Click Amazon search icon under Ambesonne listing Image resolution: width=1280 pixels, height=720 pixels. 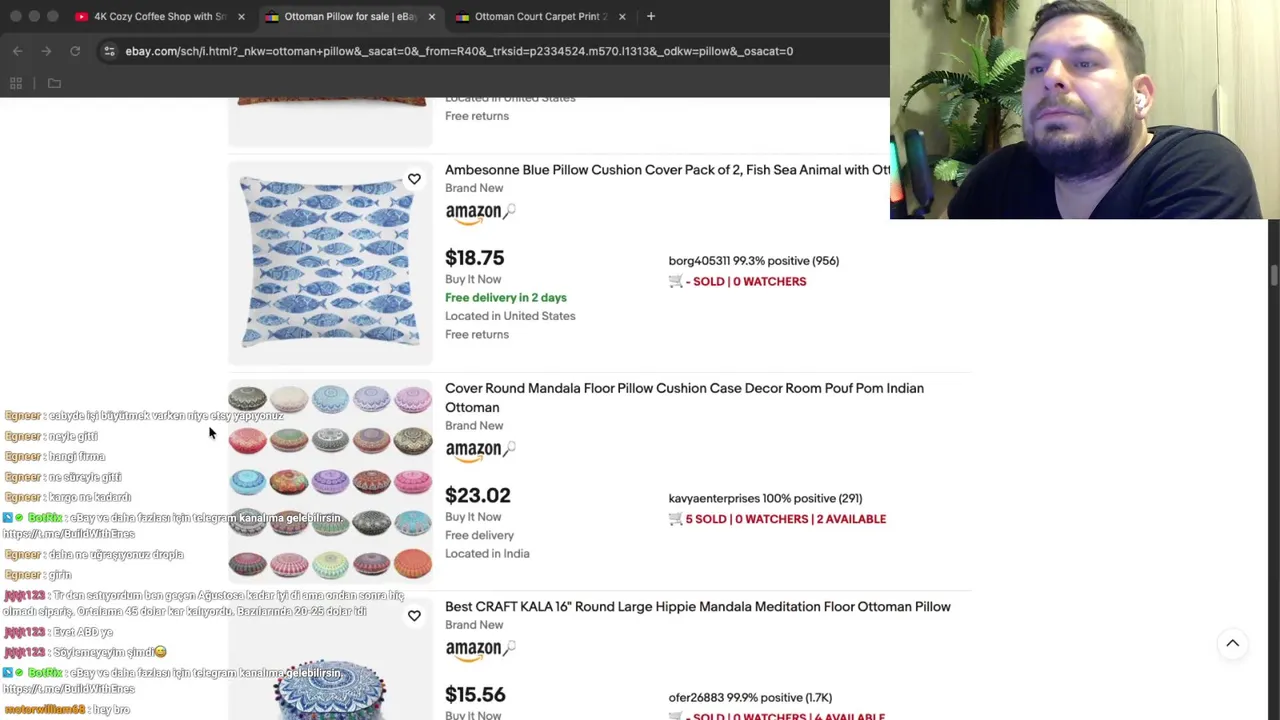509,211
